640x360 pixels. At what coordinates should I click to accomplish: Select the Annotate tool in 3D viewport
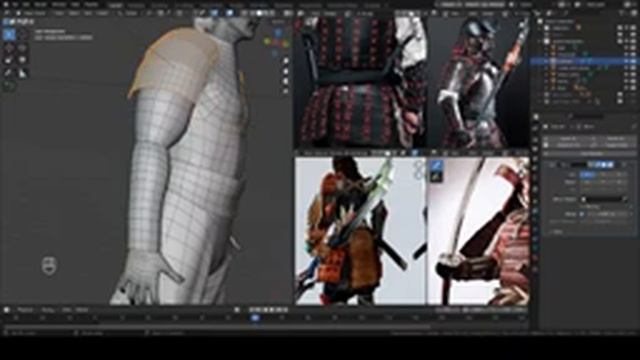9,73
